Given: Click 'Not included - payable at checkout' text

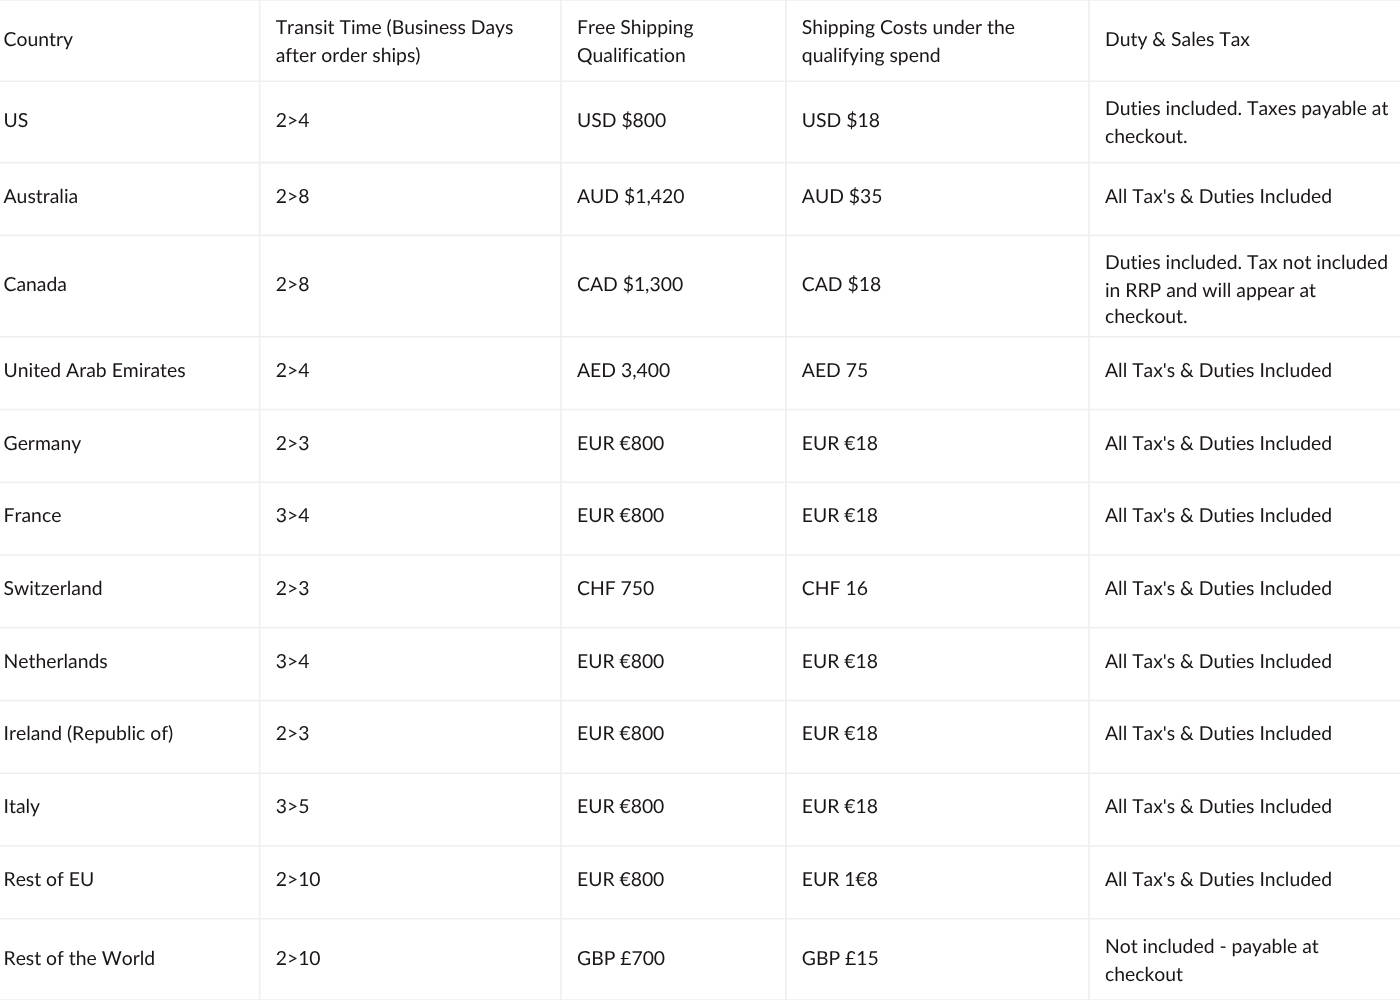Looking at the screenshot, I should (x=1211, y=960).
